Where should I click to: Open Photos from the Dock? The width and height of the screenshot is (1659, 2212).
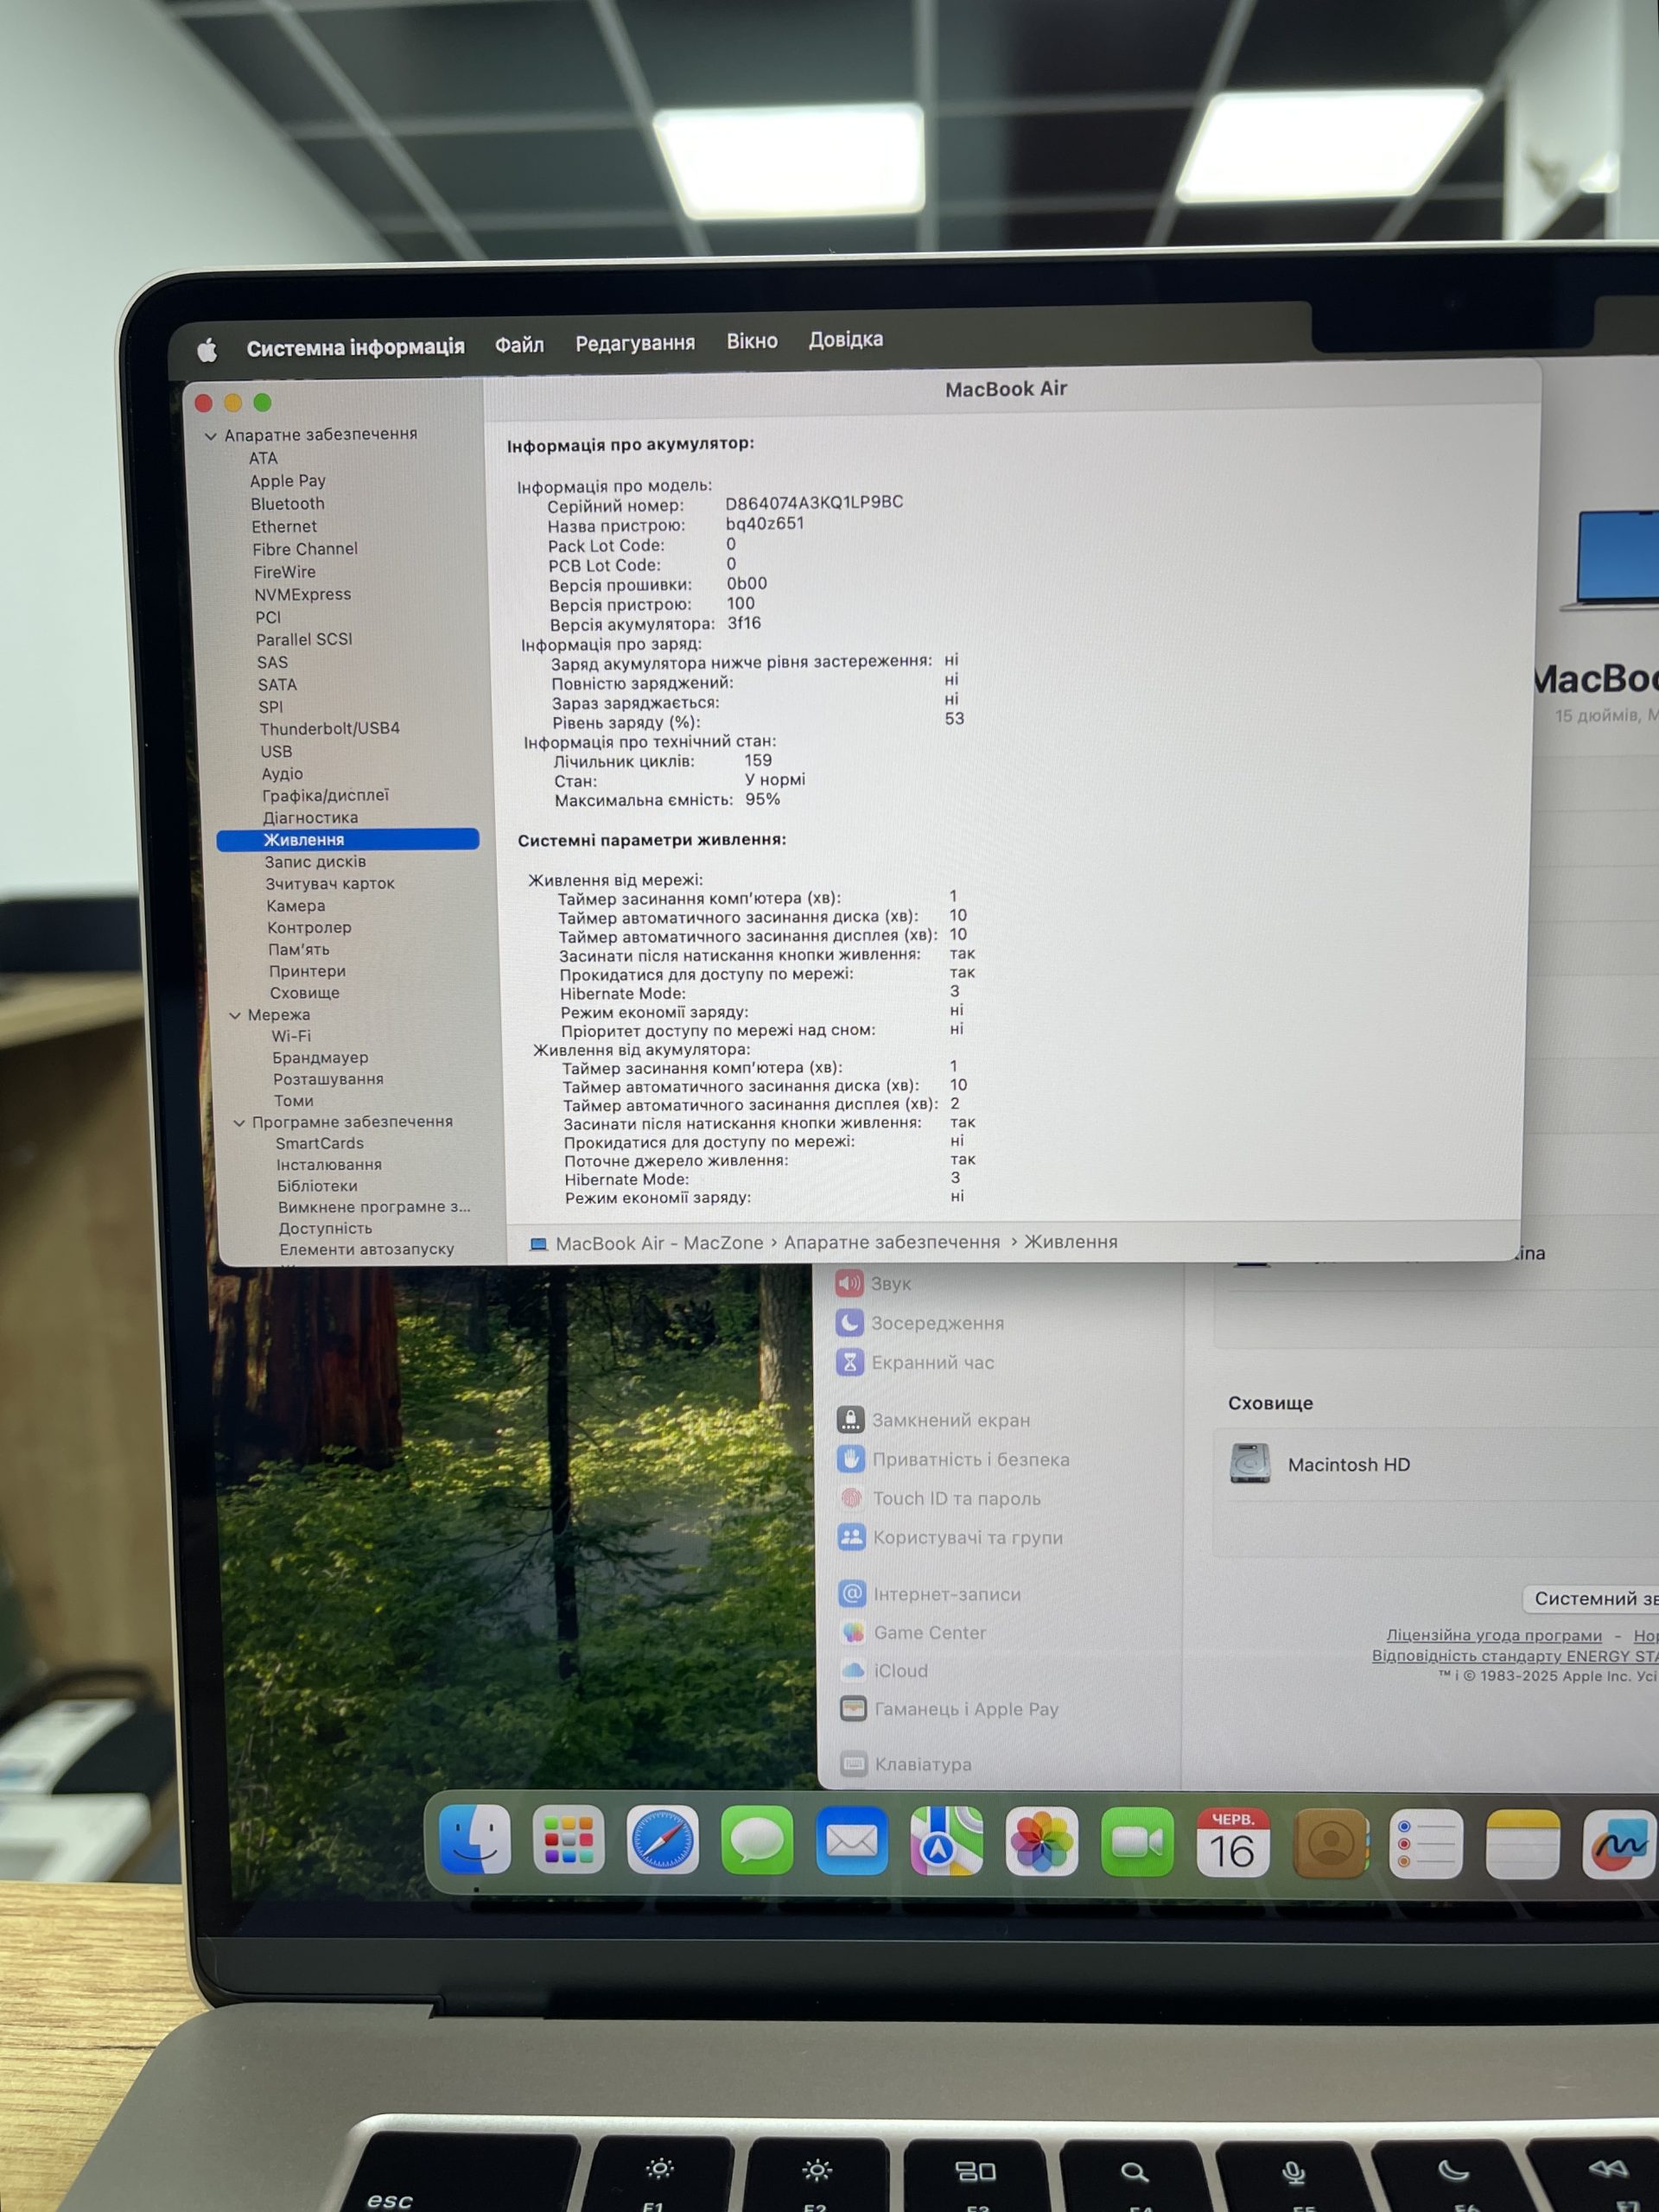1041,1842
